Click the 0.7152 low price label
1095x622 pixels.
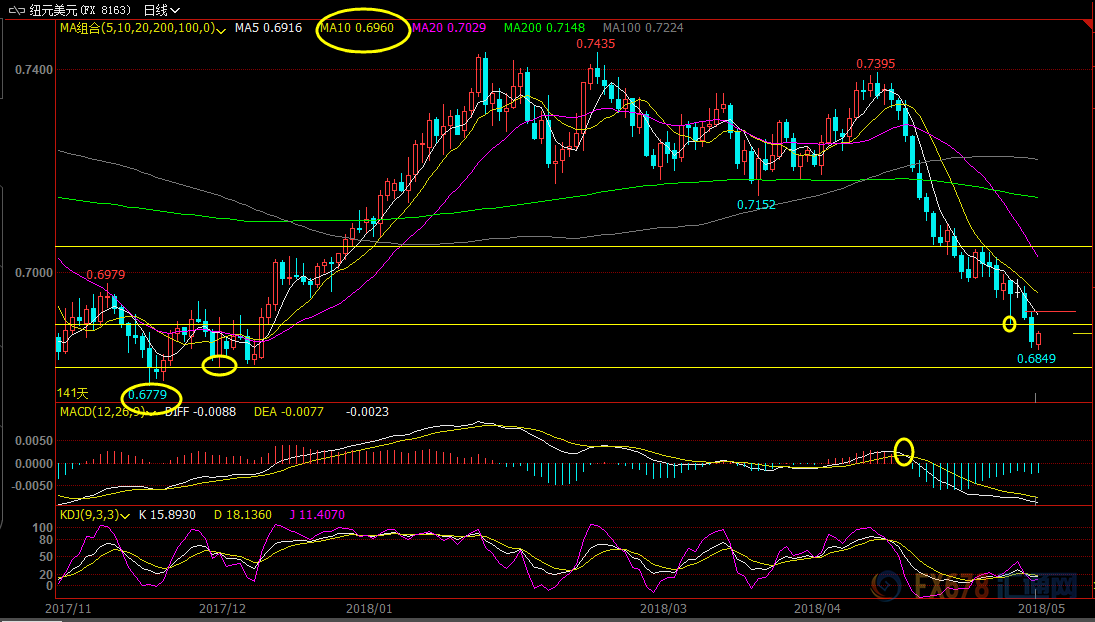[x=757, y=205]
